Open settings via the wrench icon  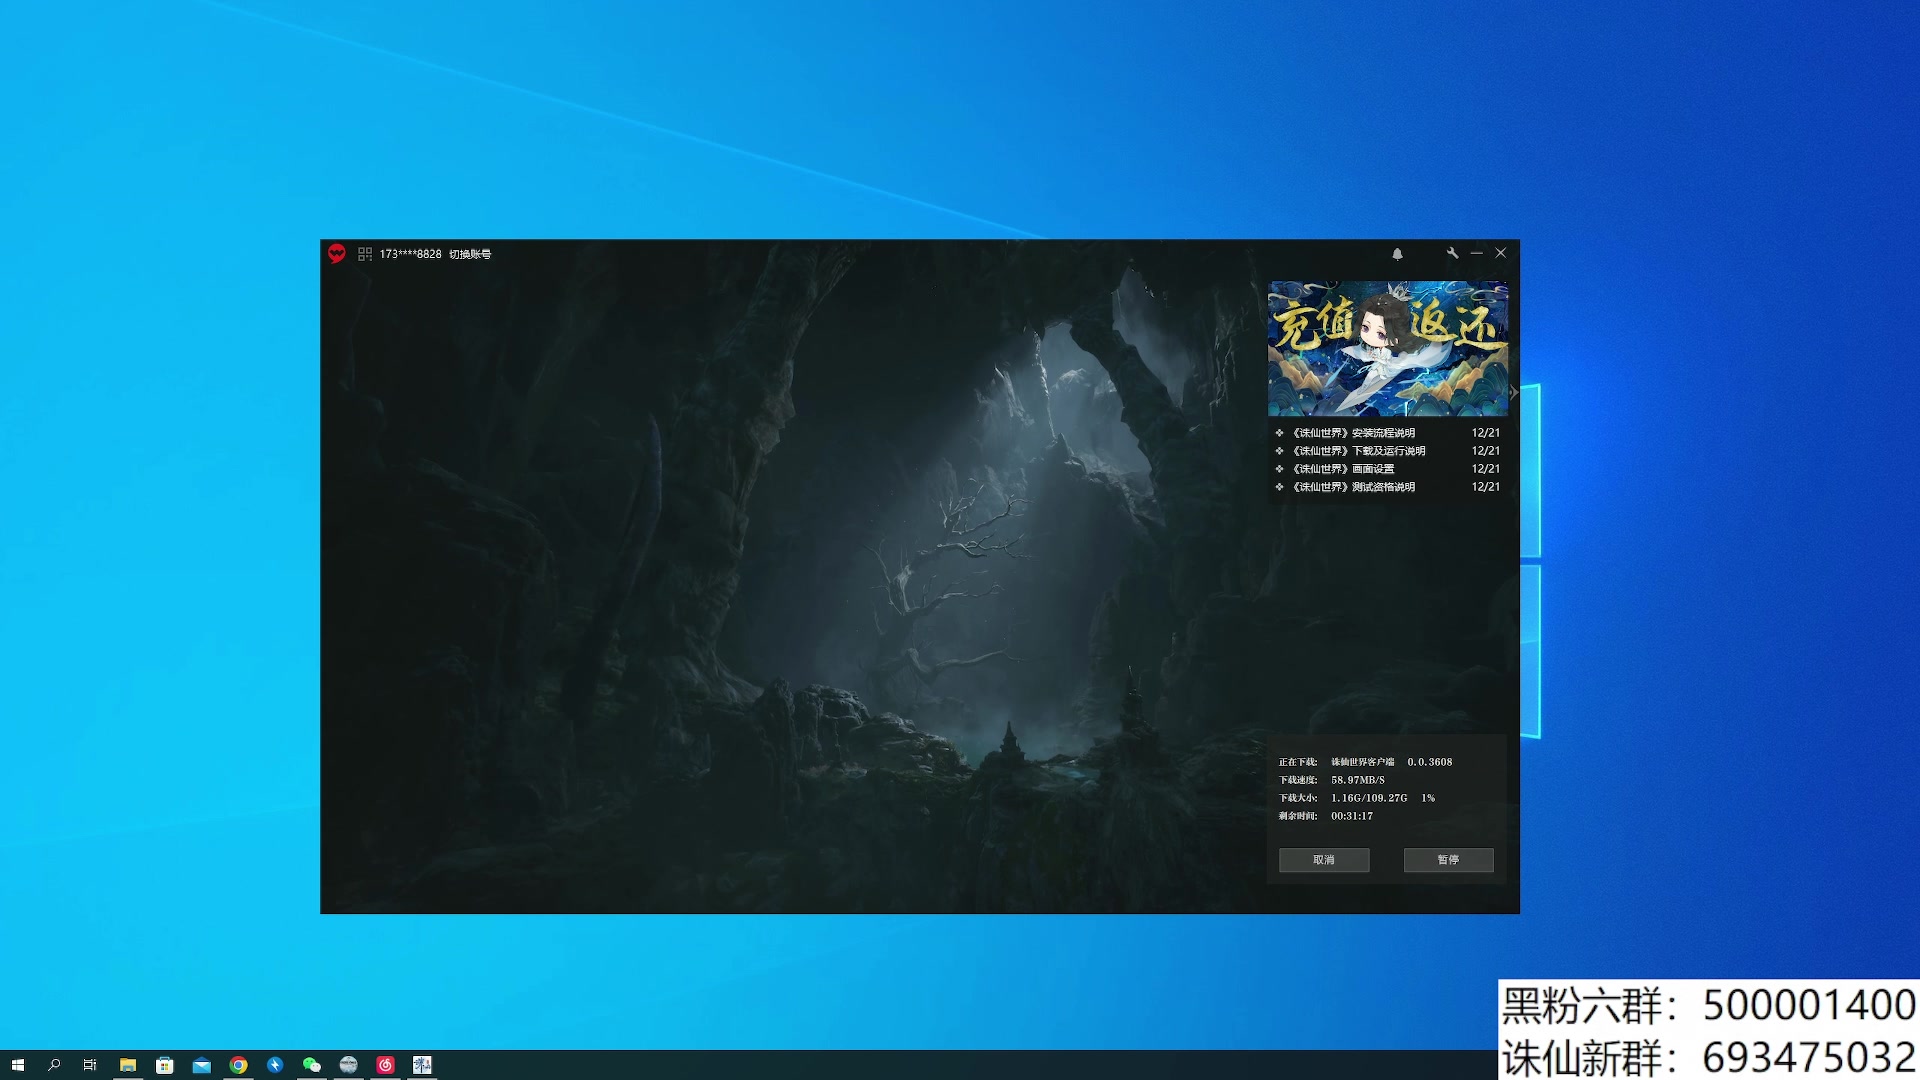click(x=1452, y=253)
